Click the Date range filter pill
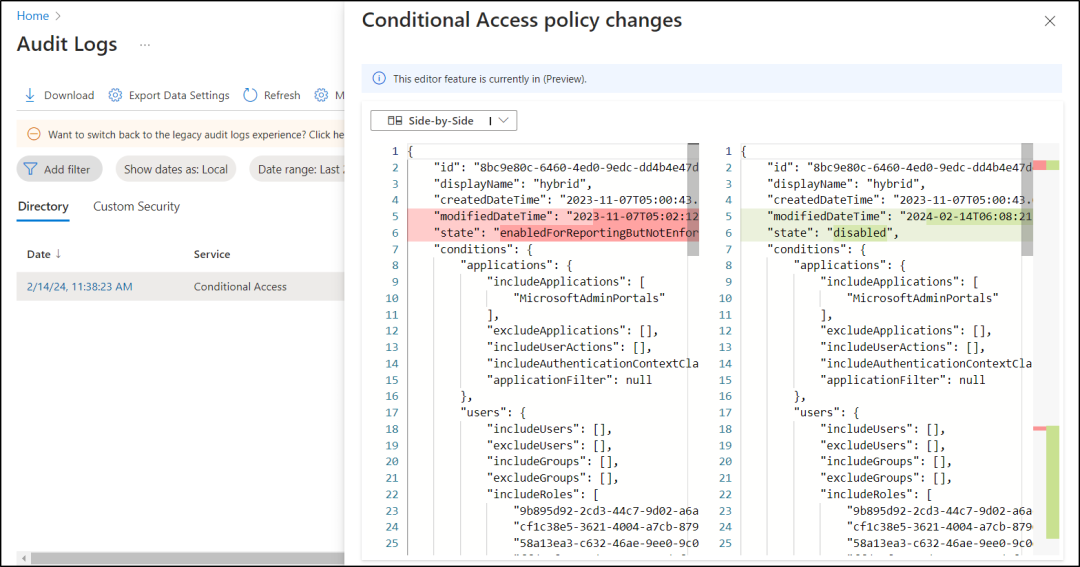The image size is (1080, 567). 298,169
